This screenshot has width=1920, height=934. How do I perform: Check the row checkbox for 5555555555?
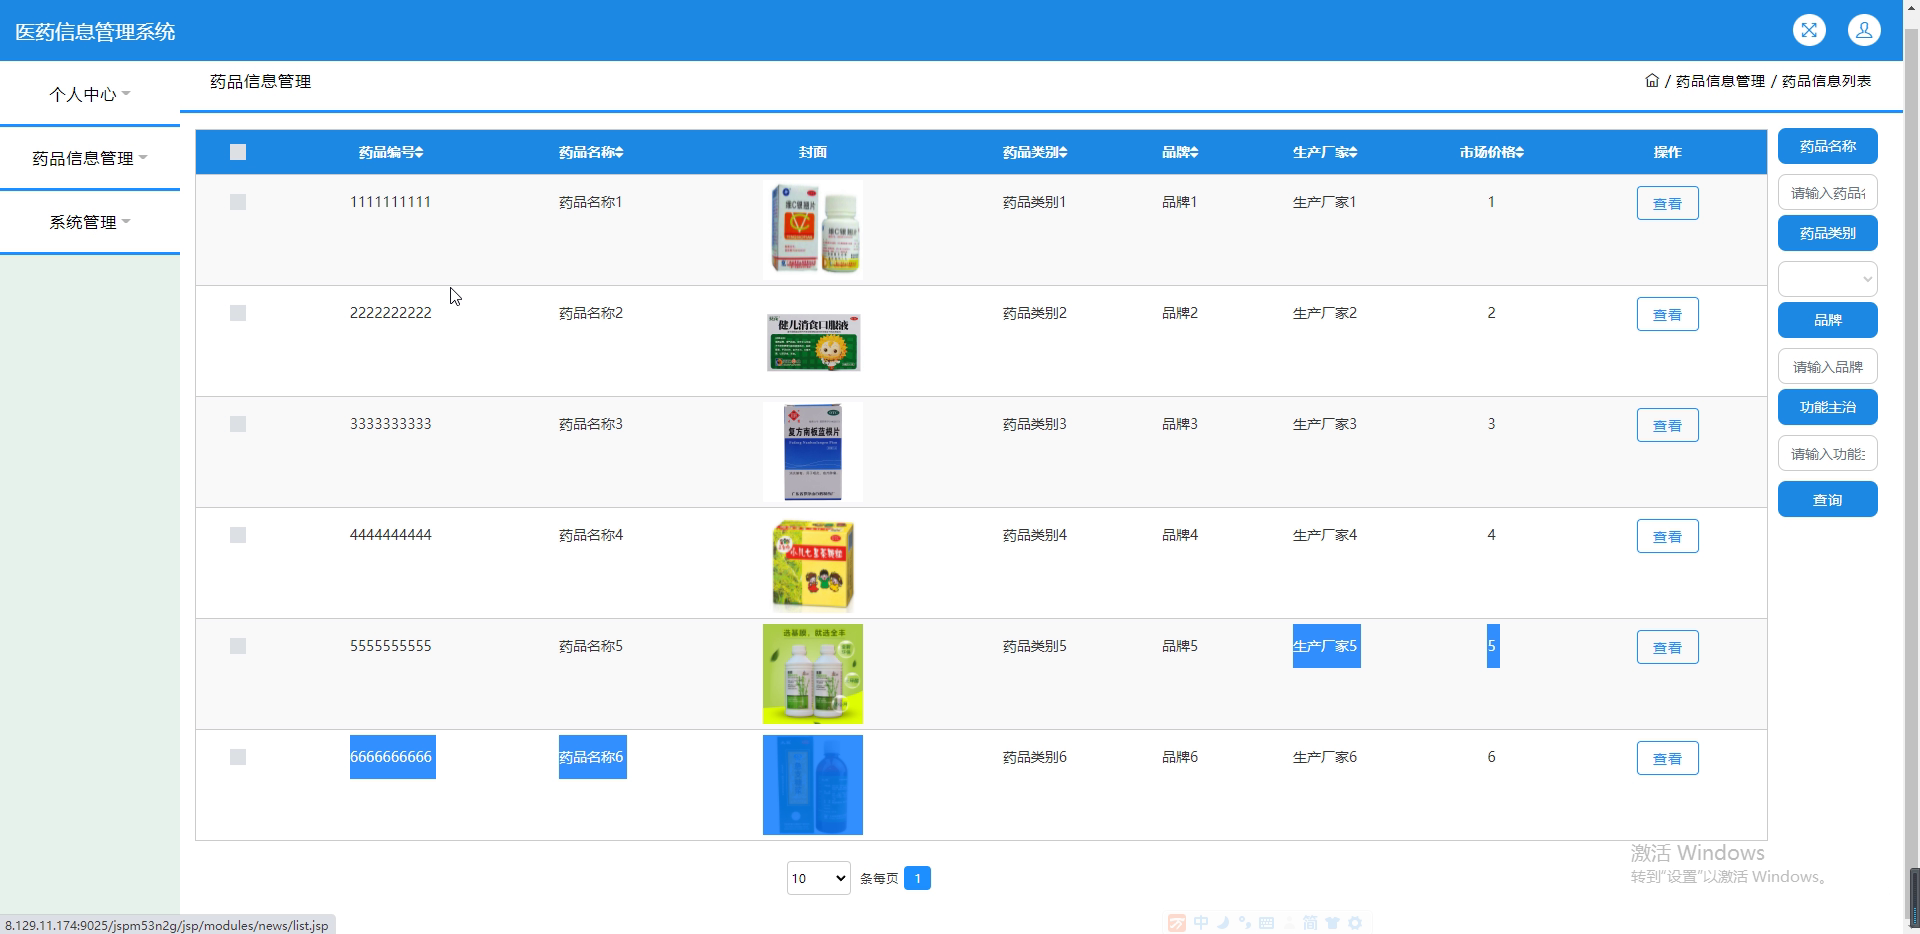[x=238, y=646]
